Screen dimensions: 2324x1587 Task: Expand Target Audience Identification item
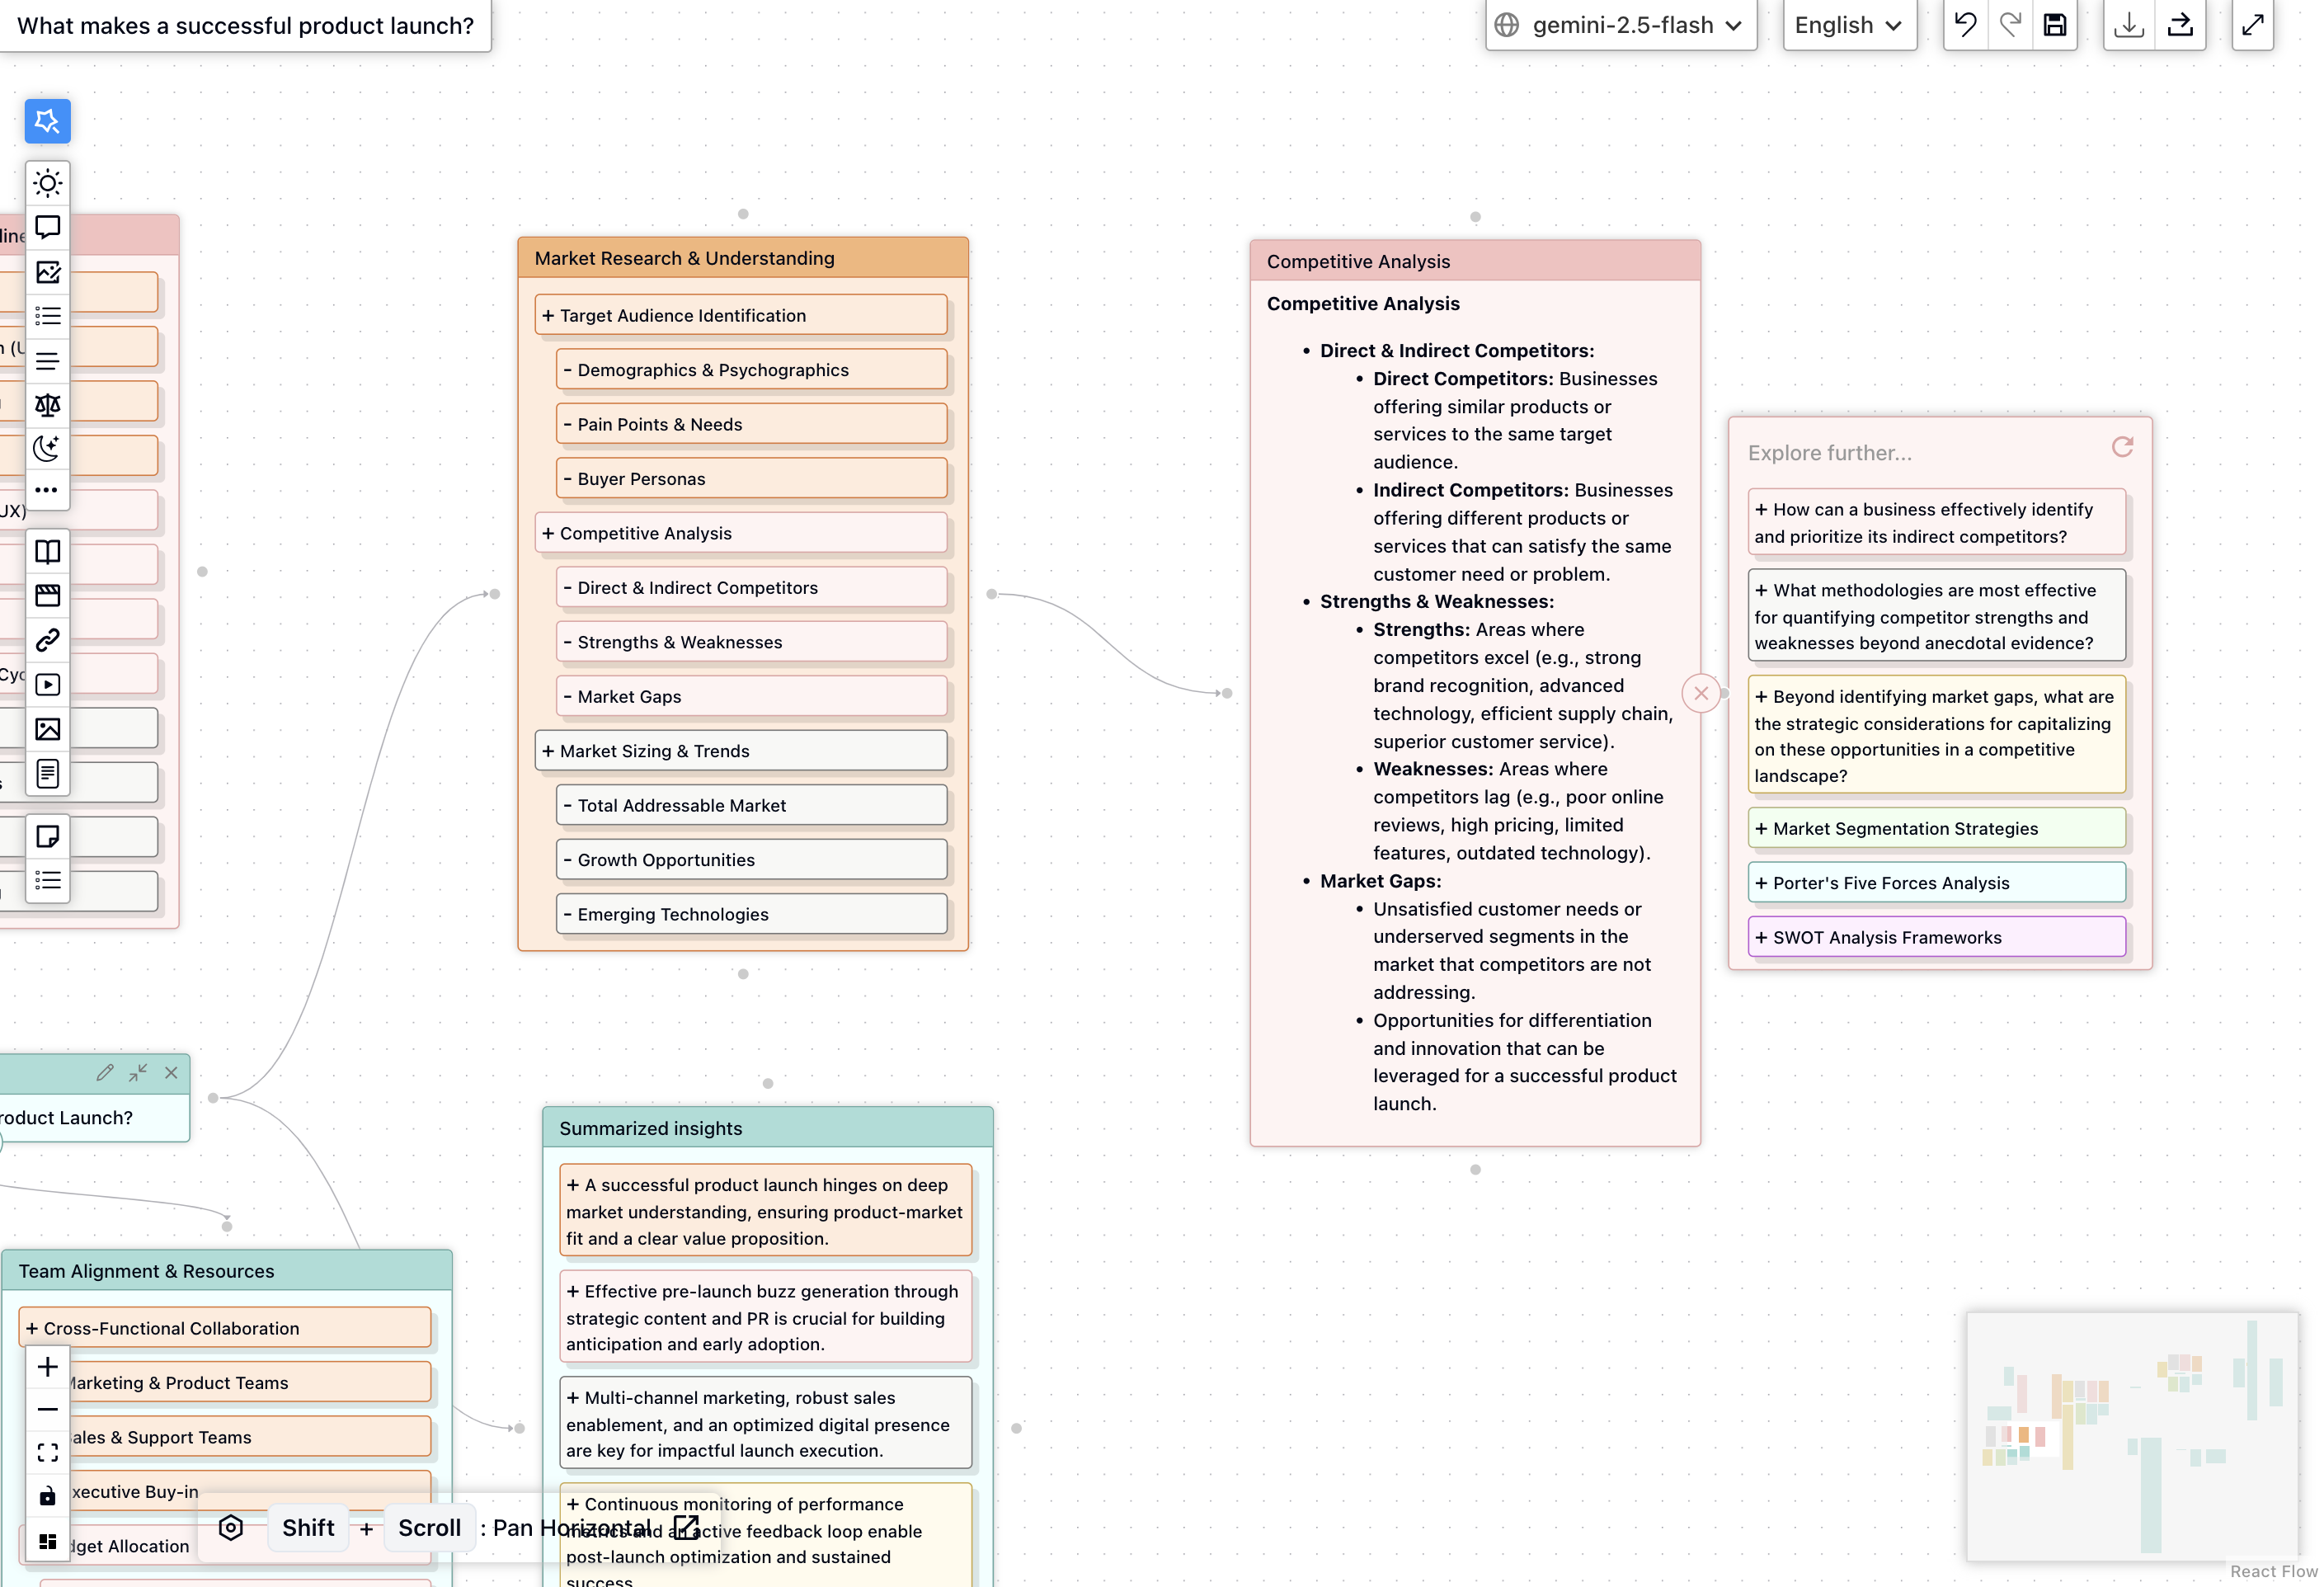(741, 315)
